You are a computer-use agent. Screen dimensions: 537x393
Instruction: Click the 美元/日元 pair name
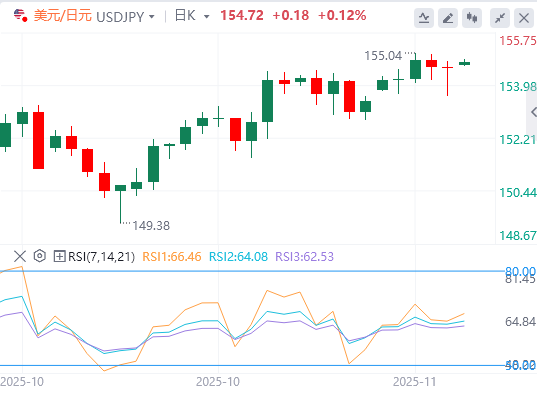(63, 16)
